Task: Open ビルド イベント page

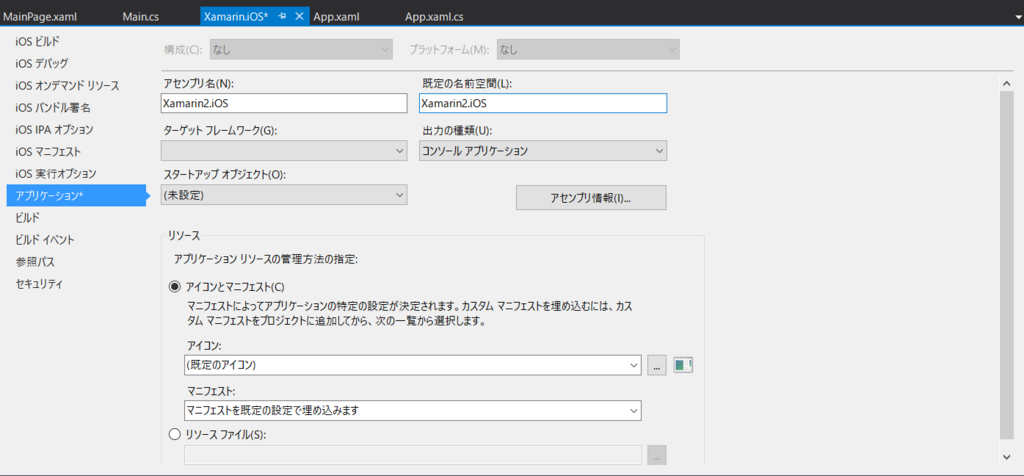Action: point(45,240)
